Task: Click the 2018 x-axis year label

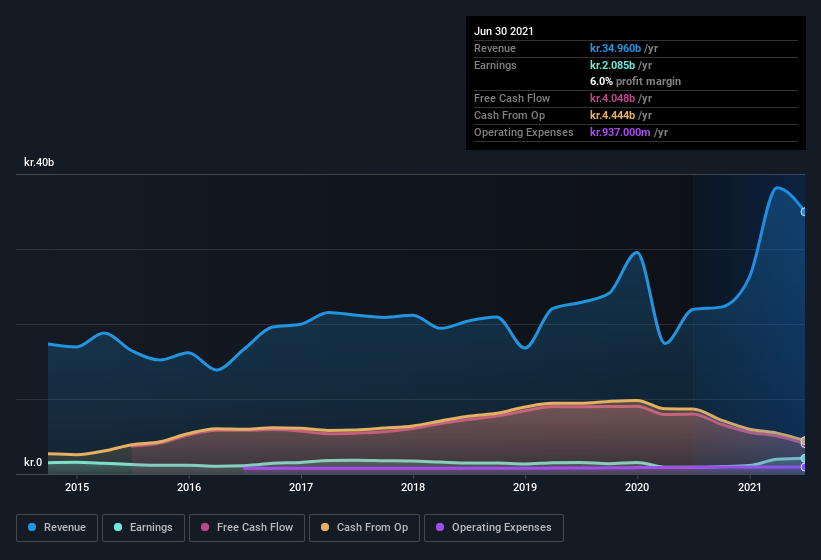Action: [x=413, y=487]
